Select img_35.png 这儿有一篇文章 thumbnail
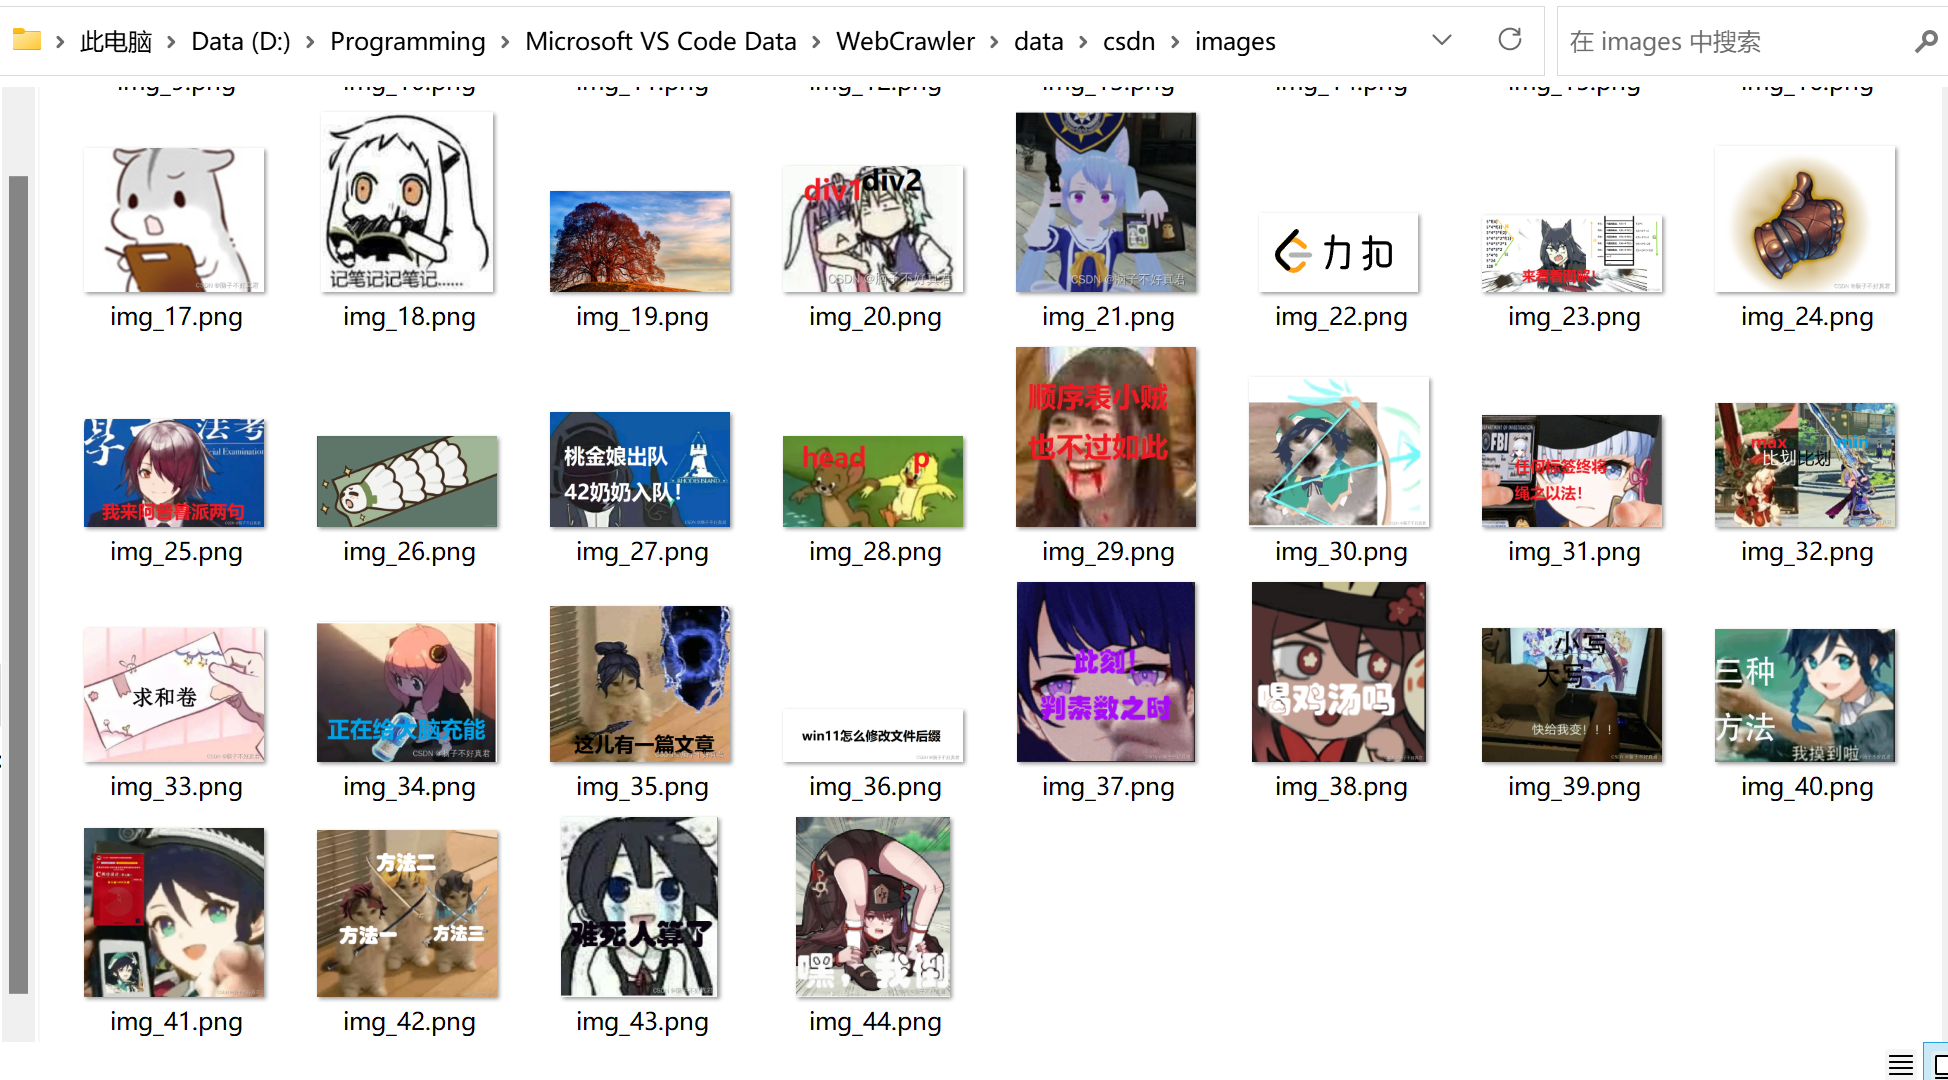The image size is (1948, 1080). pos(640,684)
